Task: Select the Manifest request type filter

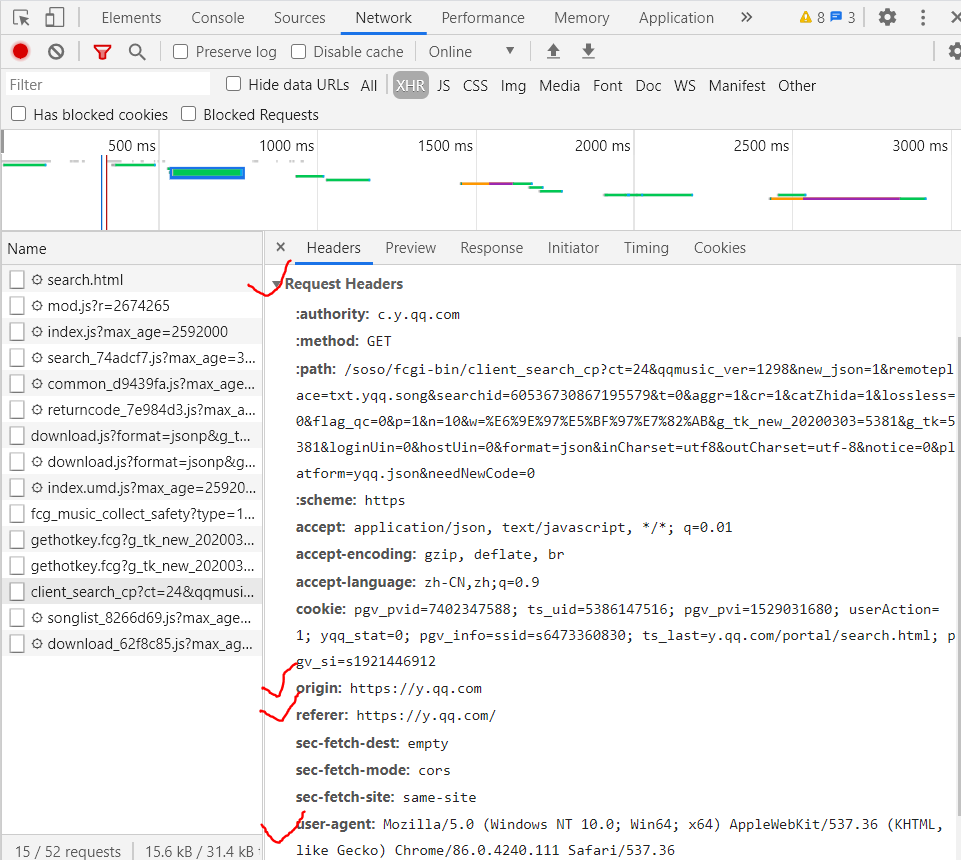Action: pos(737,86)
